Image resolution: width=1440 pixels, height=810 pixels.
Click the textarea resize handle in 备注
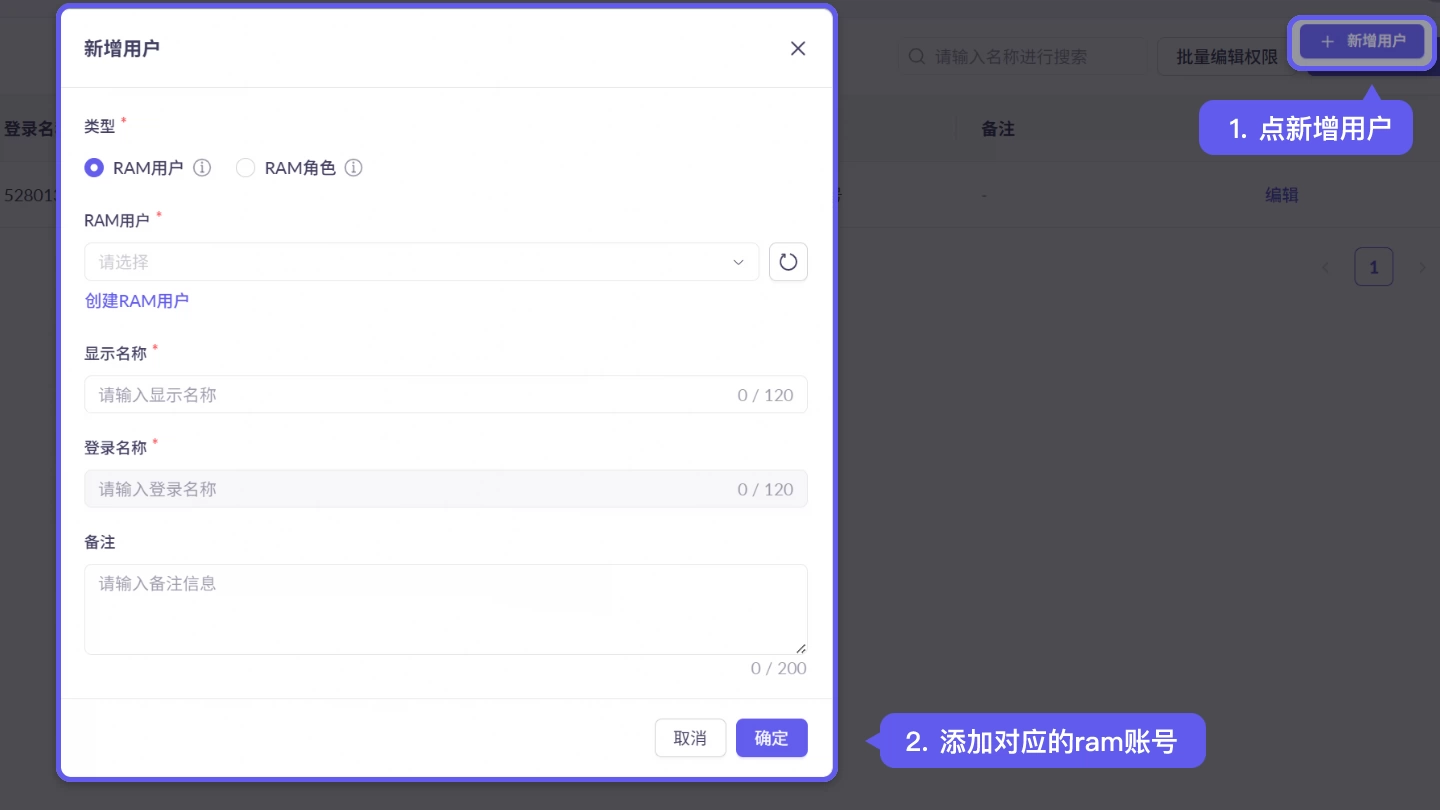click(x=801, y=648)
